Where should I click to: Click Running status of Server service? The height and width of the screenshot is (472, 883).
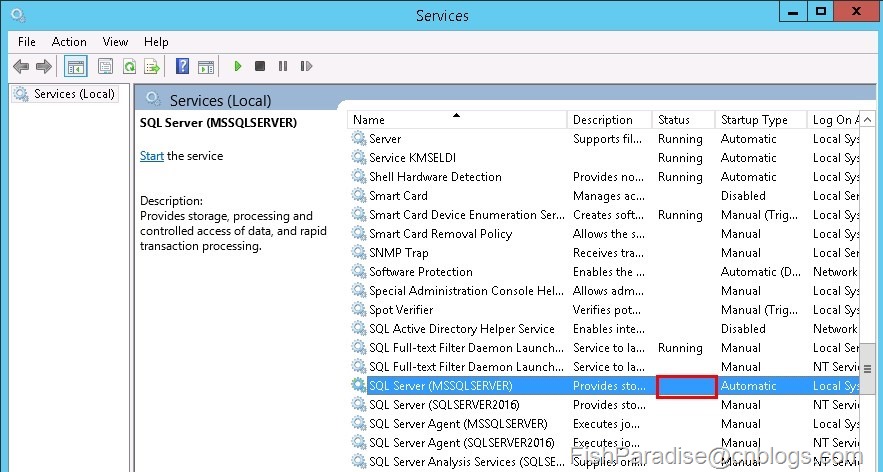(680, 139)
